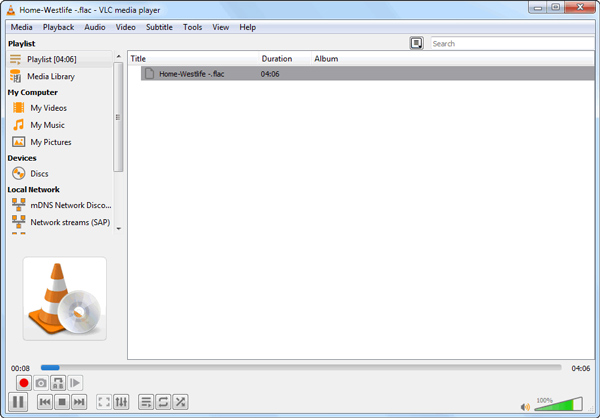Open extended settings equalizer icon

(121, 402)
